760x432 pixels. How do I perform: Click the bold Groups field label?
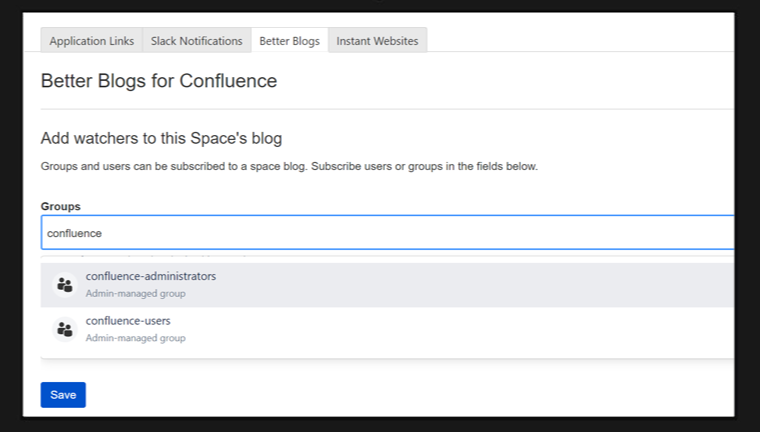pyautogui.click(x=60, y=206)
